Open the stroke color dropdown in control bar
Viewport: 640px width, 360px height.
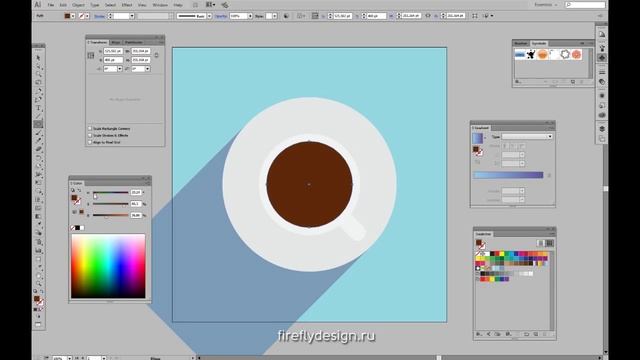(x=87, y=16)
